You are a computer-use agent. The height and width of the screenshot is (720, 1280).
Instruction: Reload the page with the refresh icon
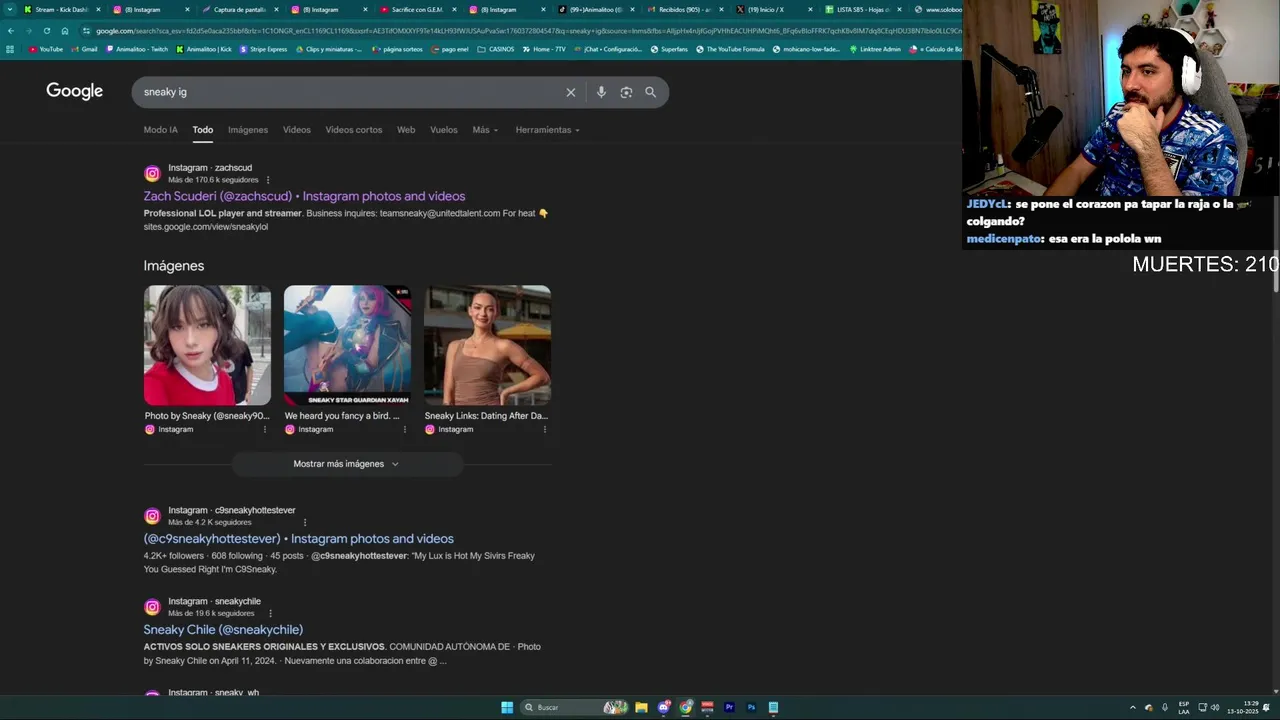(46, 31)
